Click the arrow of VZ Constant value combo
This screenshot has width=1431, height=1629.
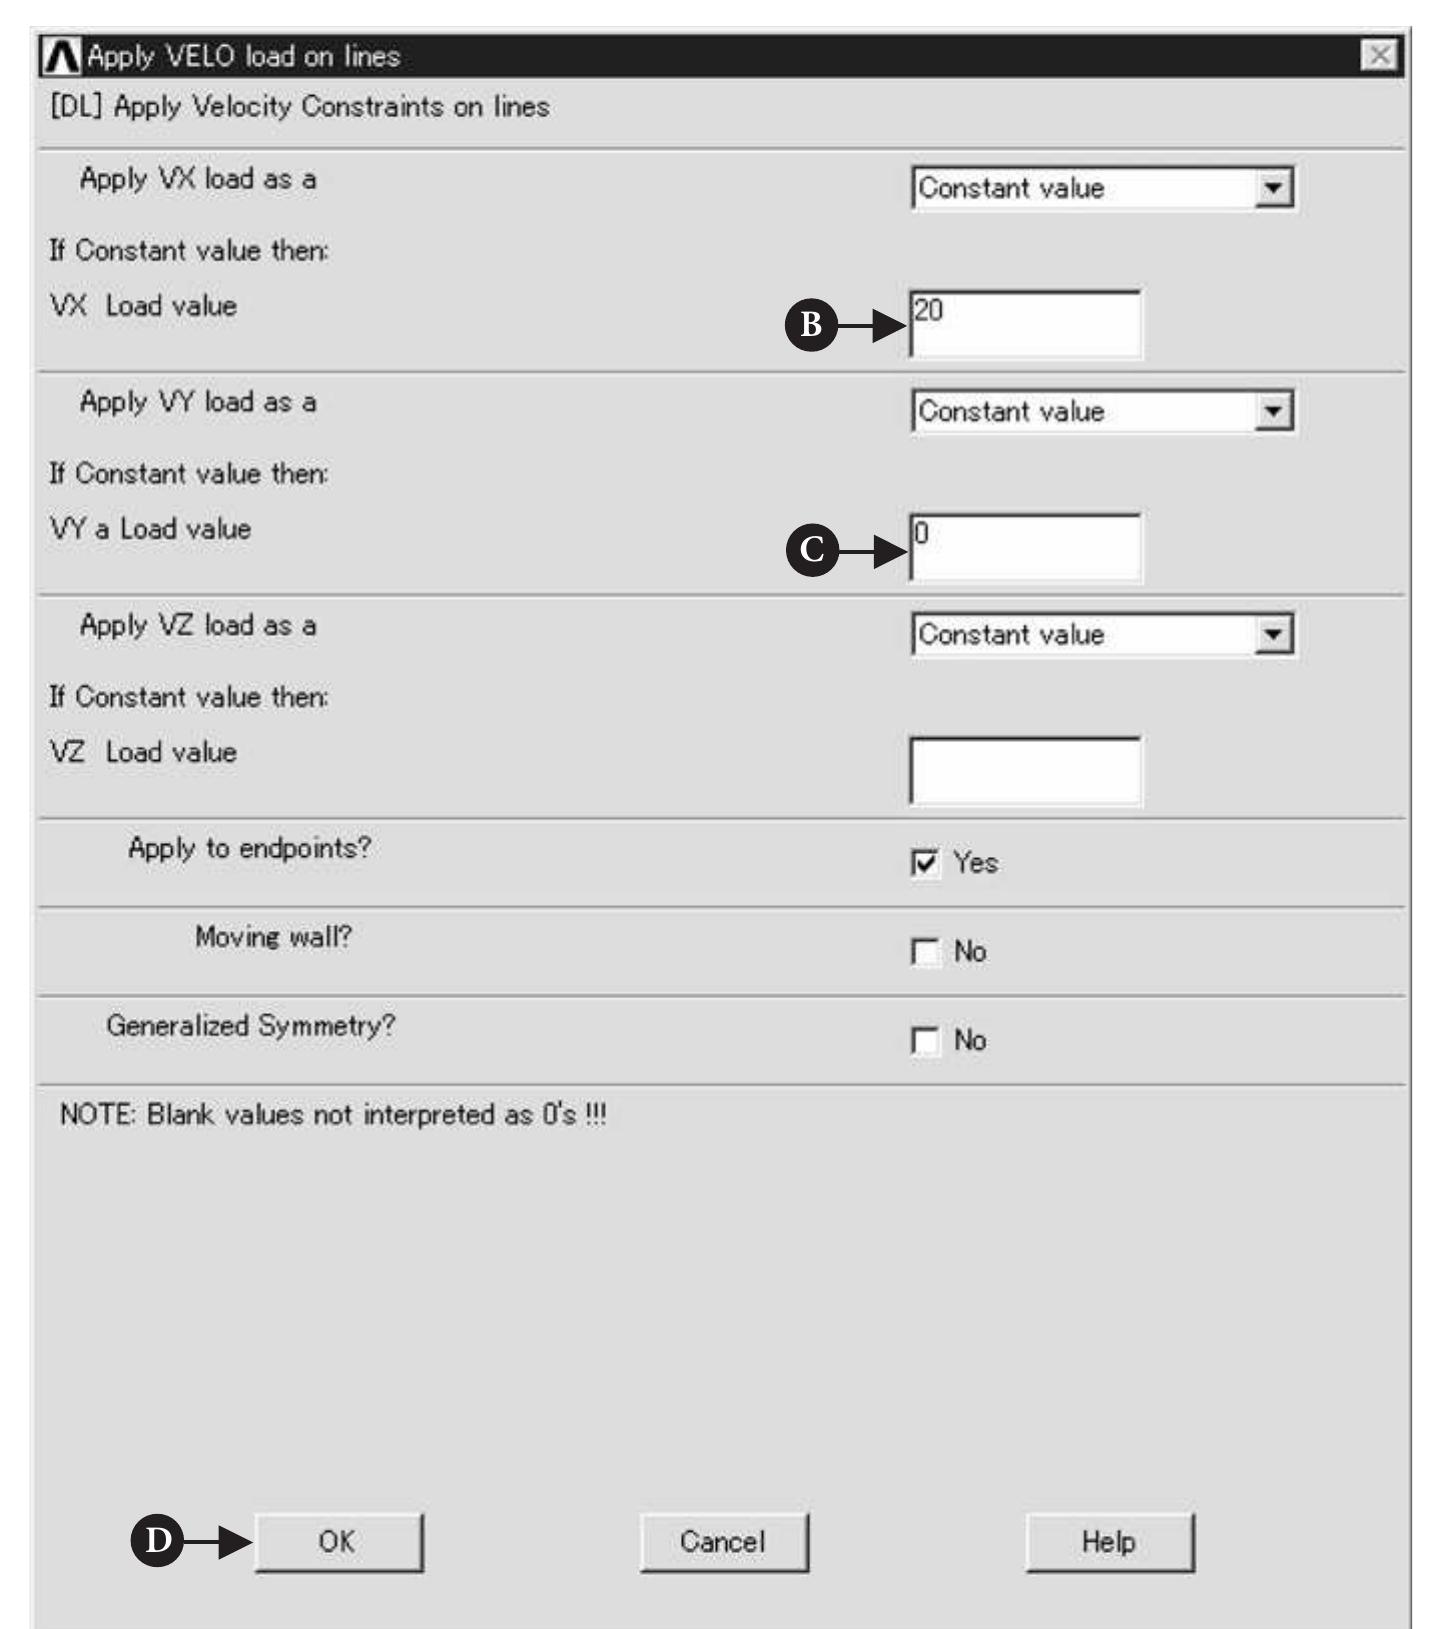(1273, 634)
